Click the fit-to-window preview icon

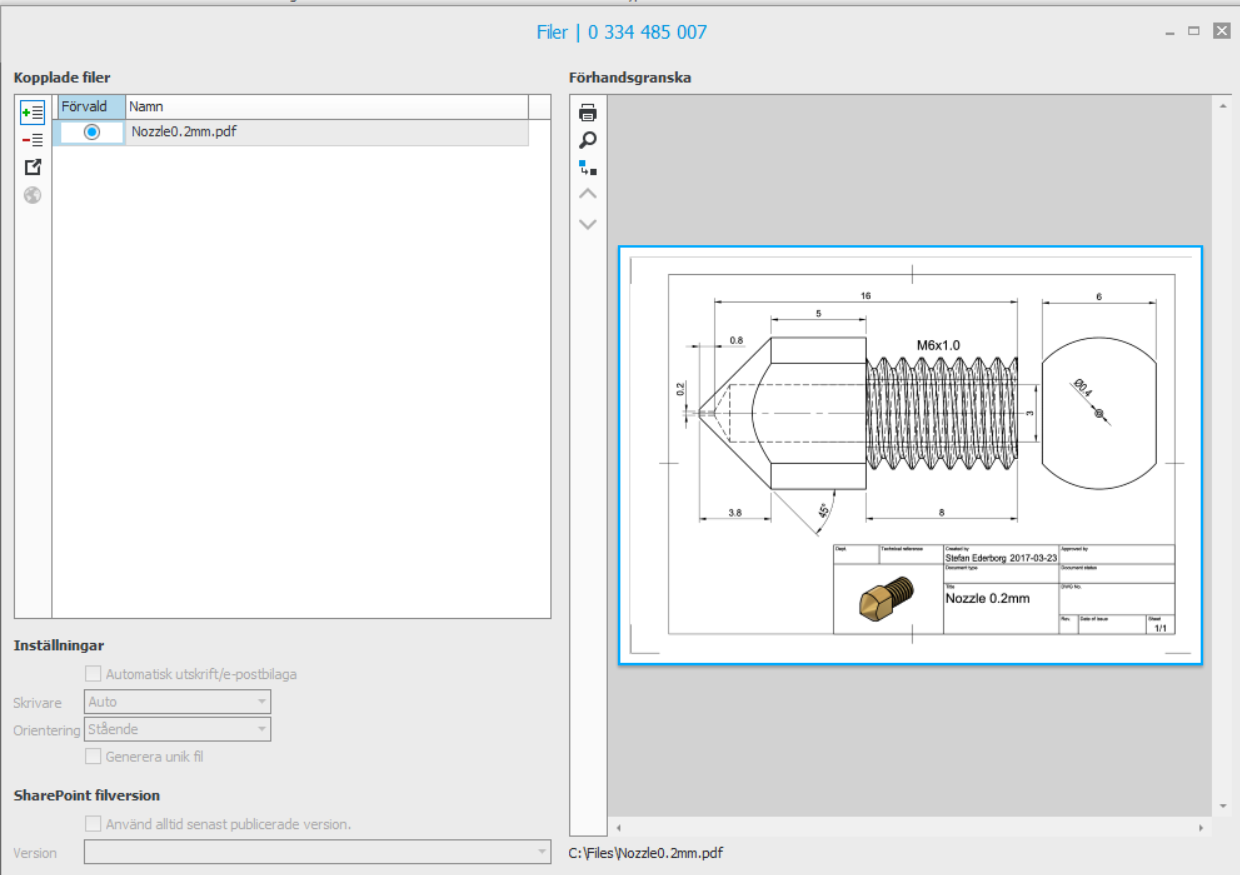[588, 167]
